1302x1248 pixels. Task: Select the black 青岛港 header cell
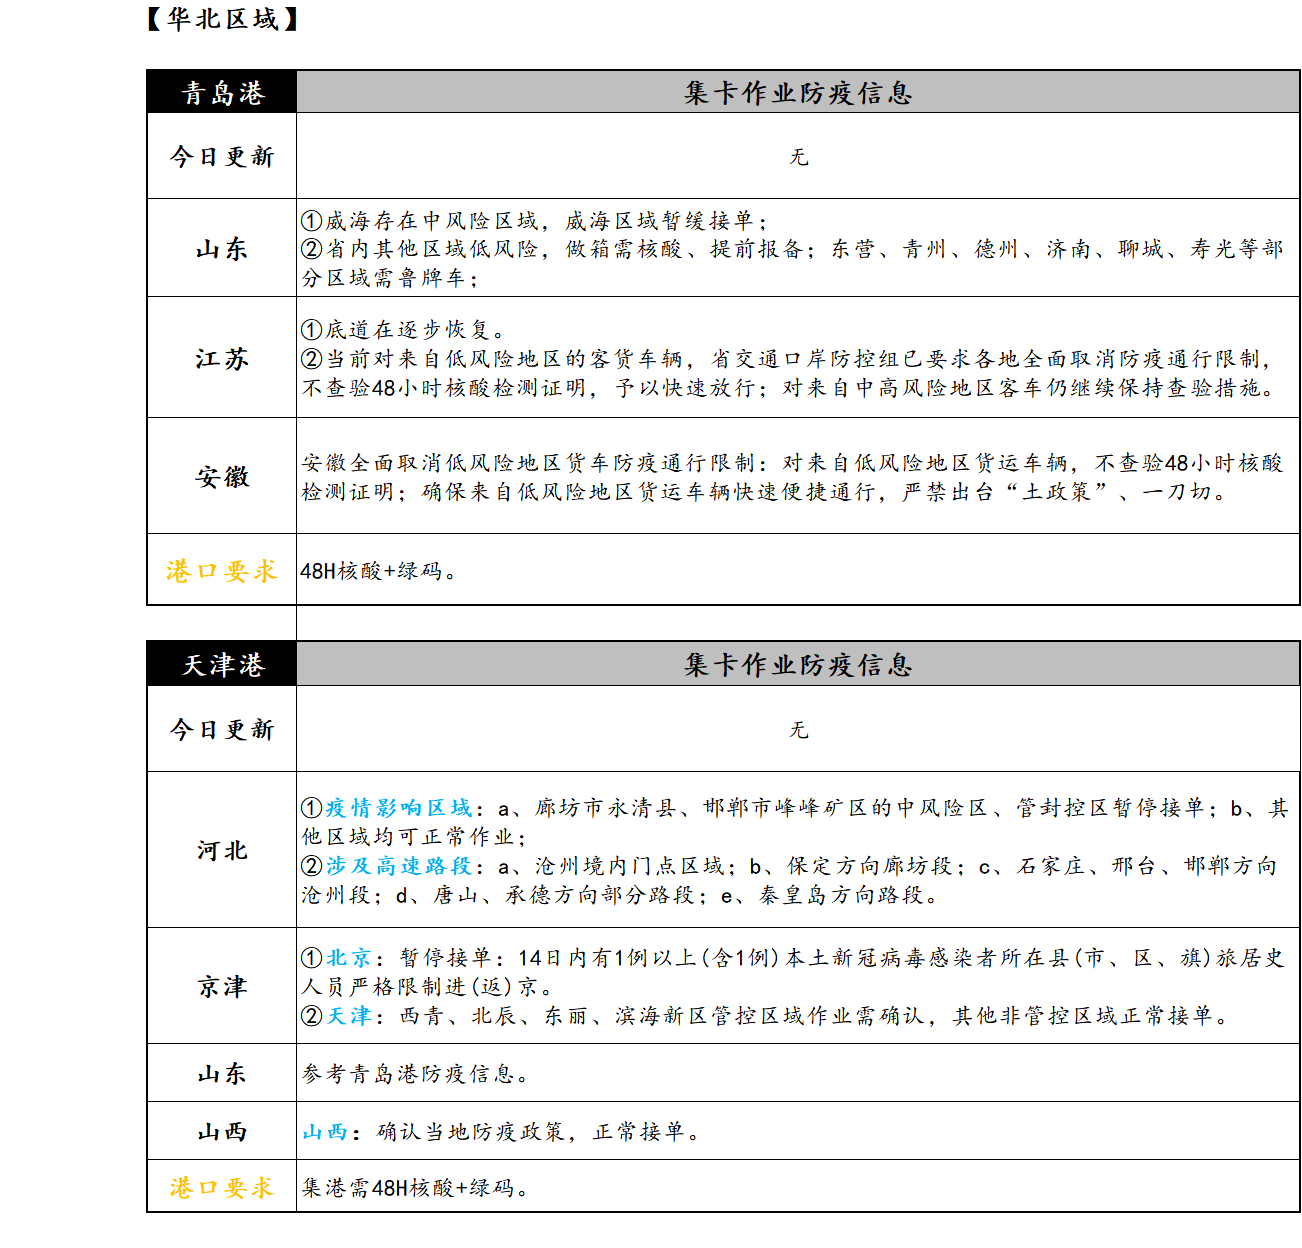coord(222,93)
